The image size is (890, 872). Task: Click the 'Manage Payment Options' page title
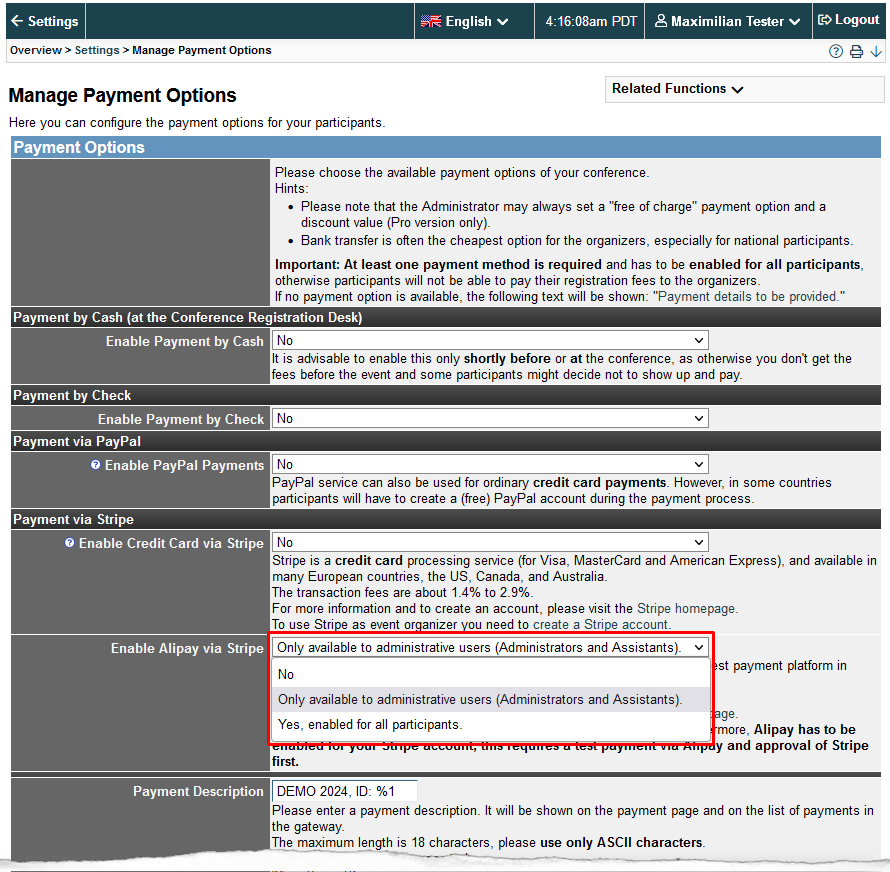(x=123, y=95)
